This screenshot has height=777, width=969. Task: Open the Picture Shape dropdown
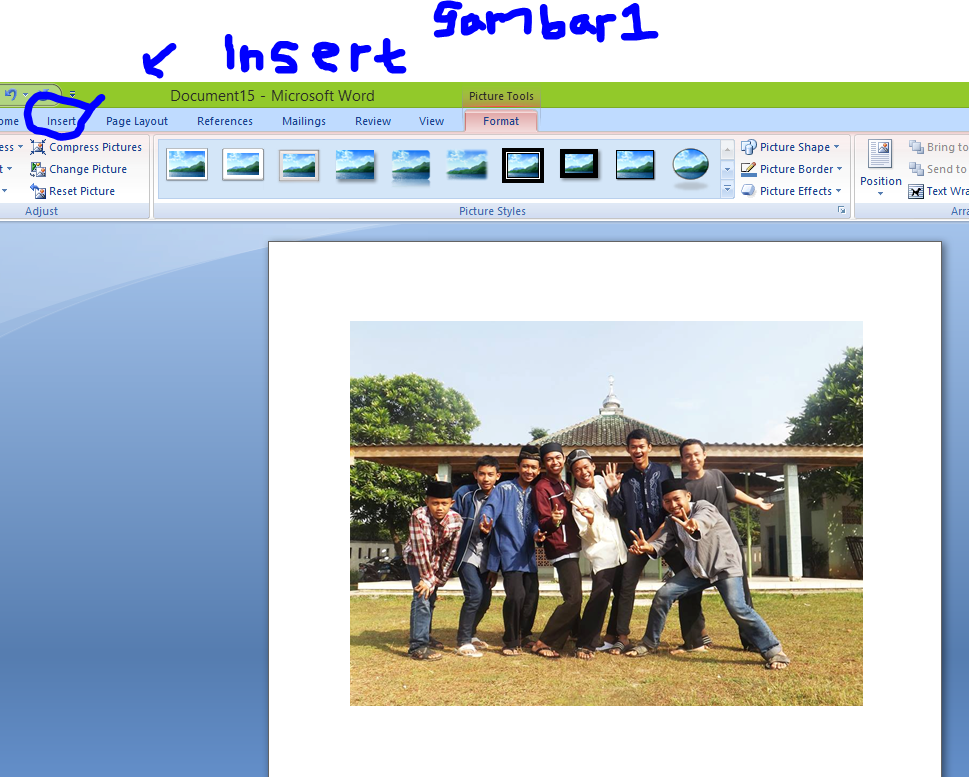791,147
